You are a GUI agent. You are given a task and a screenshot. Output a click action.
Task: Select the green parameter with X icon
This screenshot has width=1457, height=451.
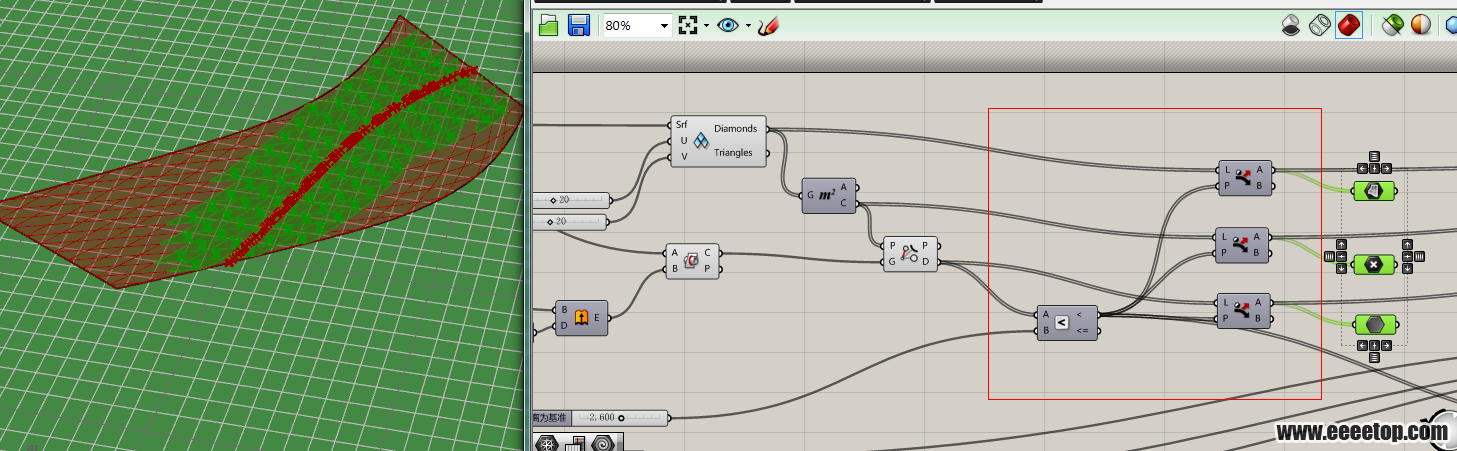tap(1374, 264)
